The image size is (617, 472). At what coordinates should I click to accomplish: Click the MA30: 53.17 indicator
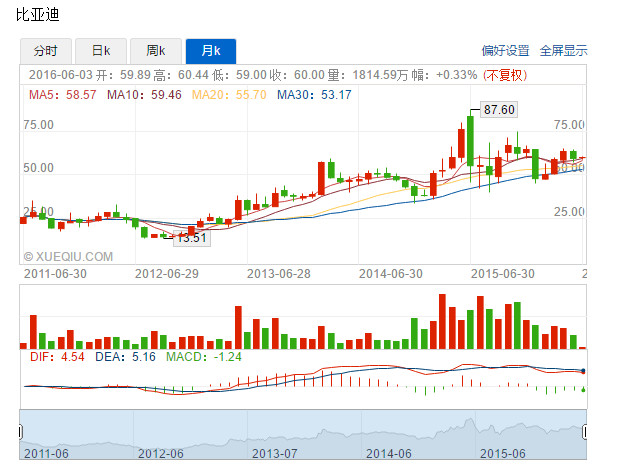314,95
